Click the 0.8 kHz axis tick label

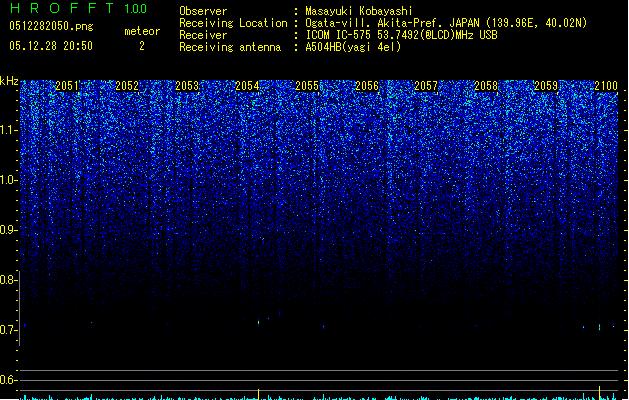point(9,280)
